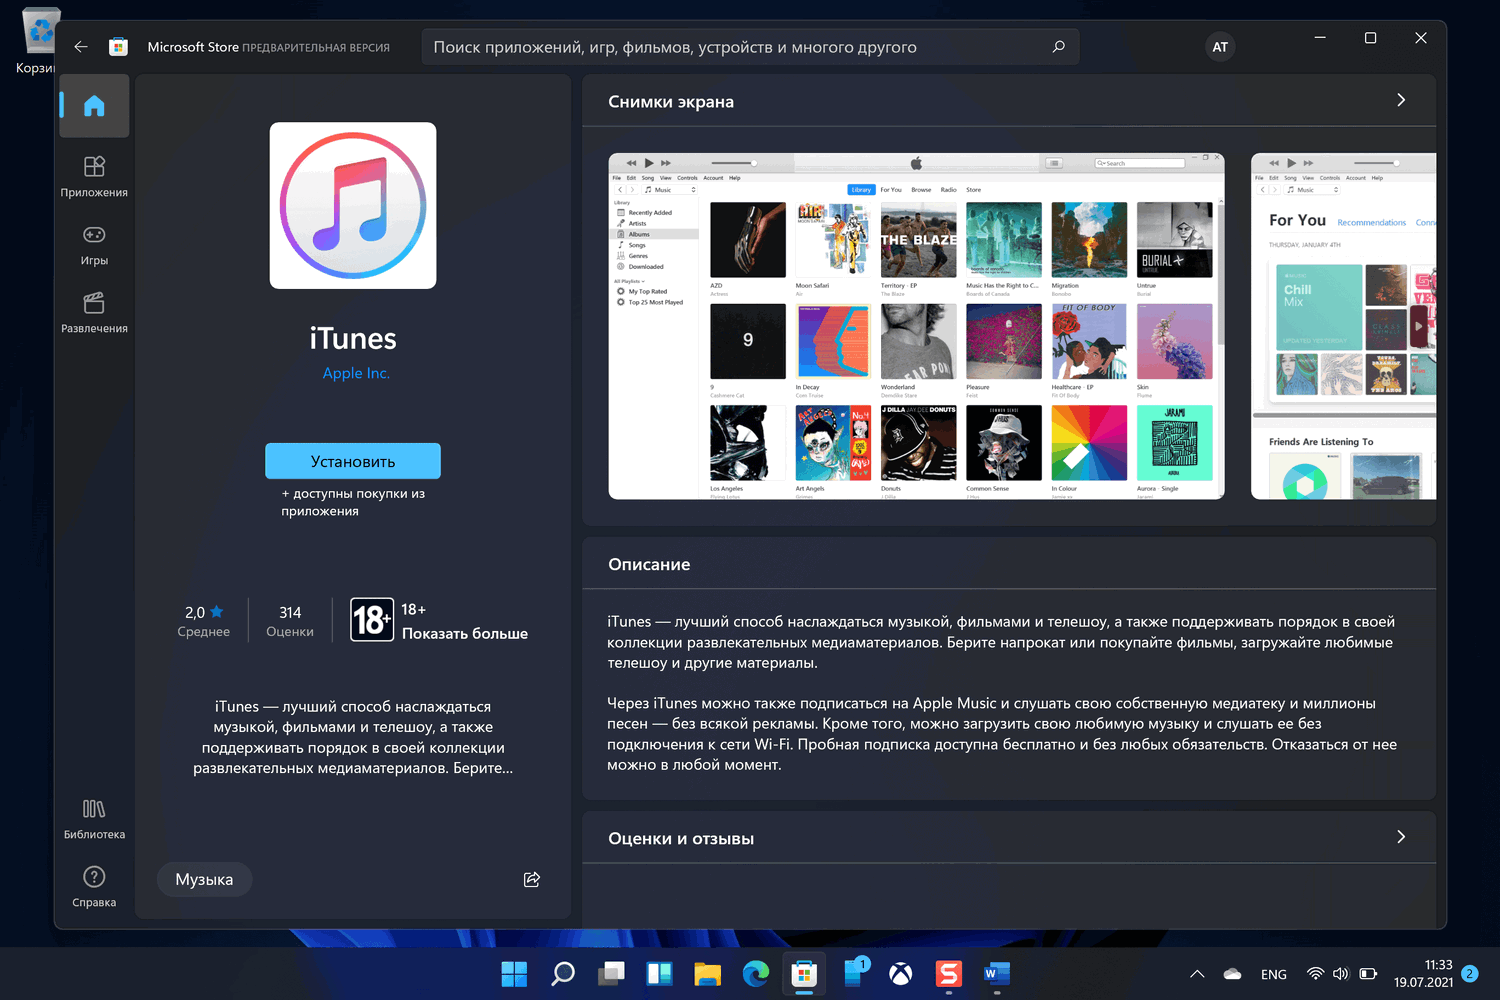This screenshot has height=1000, width=1500.
Task: Open the first iTunes library screenshot
Action: (916, 326)
